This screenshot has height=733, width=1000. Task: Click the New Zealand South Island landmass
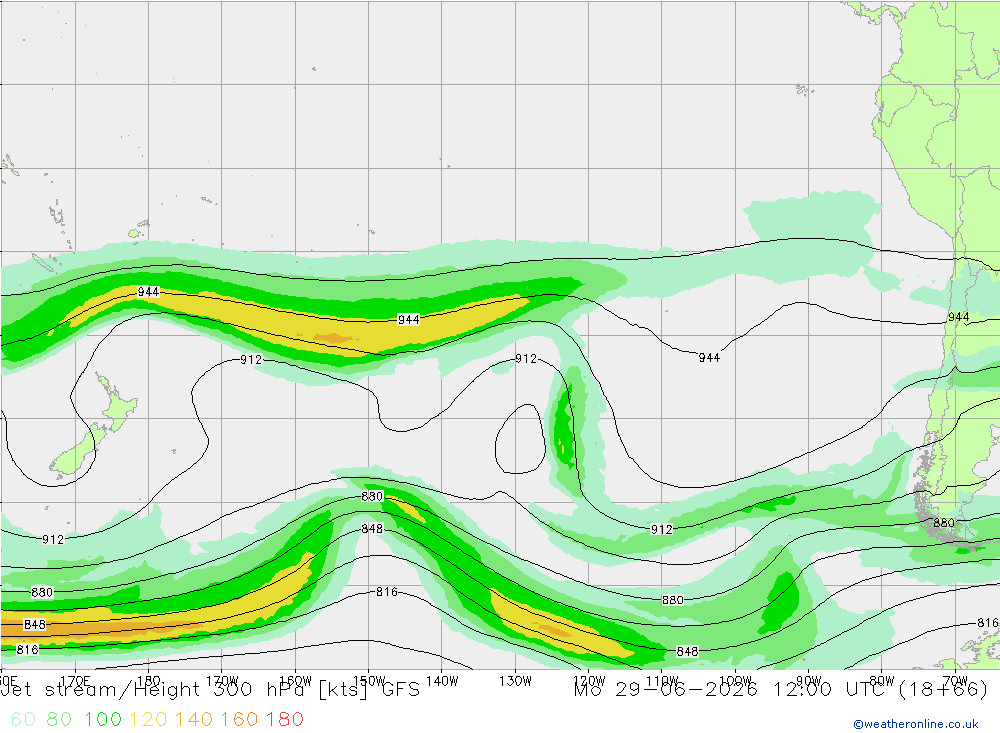tap(77, 450)
